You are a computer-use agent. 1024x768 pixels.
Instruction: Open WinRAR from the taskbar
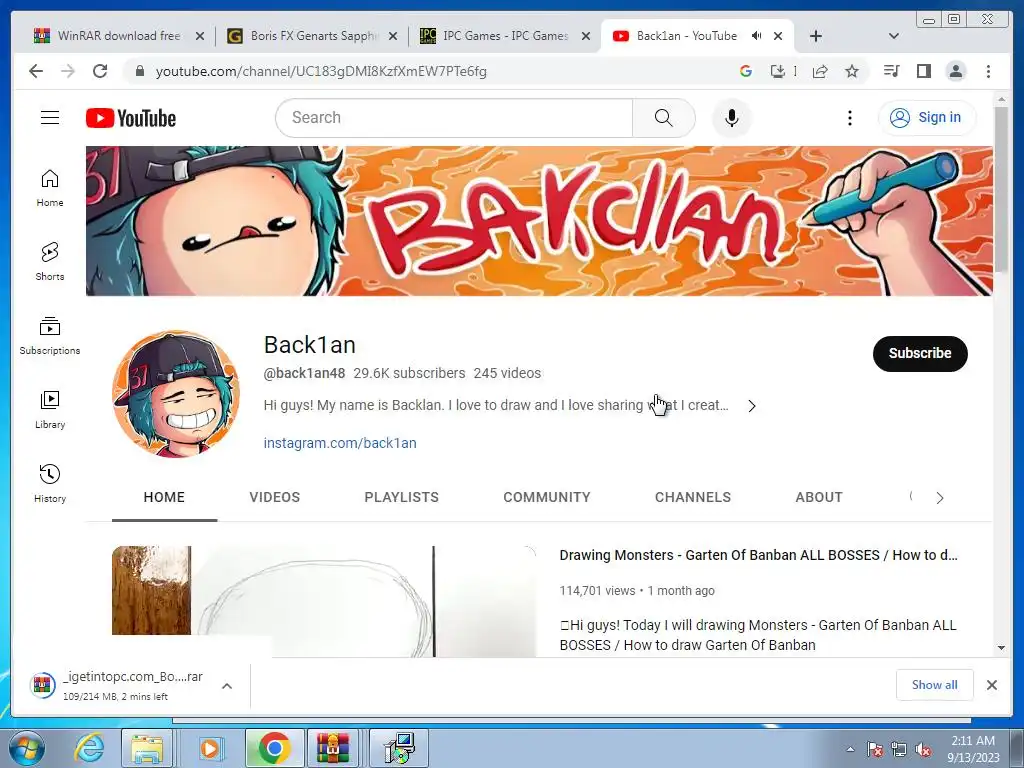[x=333, y=748]
